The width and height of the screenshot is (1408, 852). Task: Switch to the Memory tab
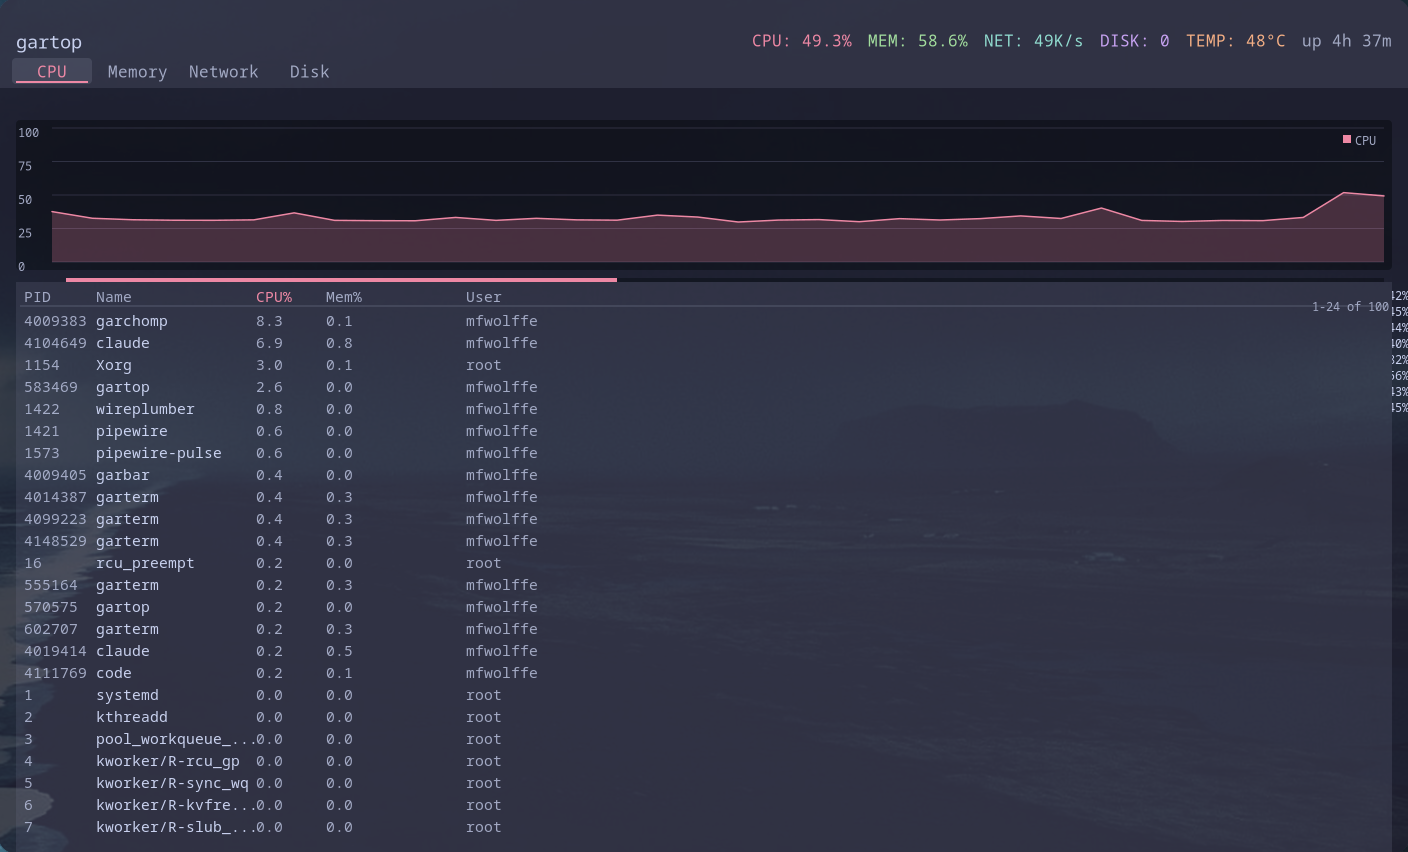coord(137,71)
